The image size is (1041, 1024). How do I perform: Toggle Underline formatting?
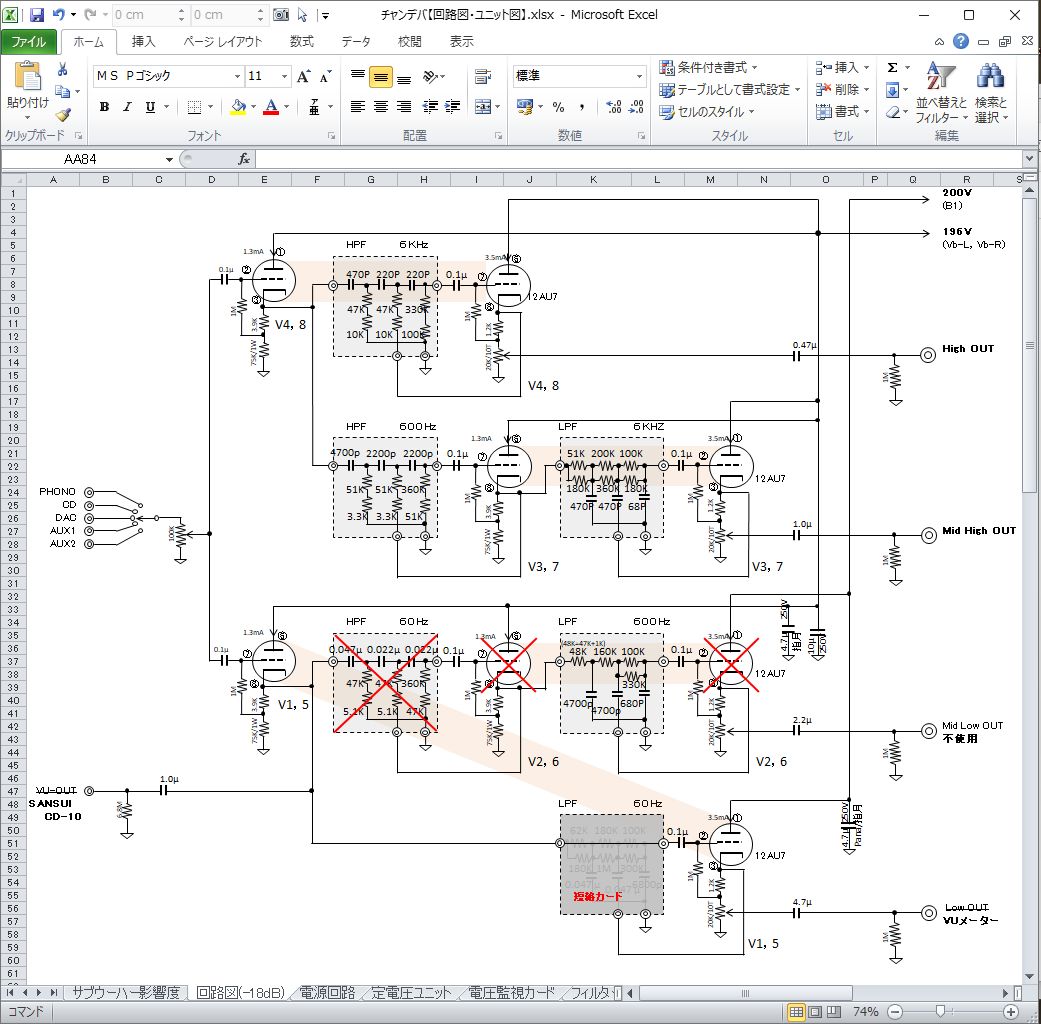[151, 106]
